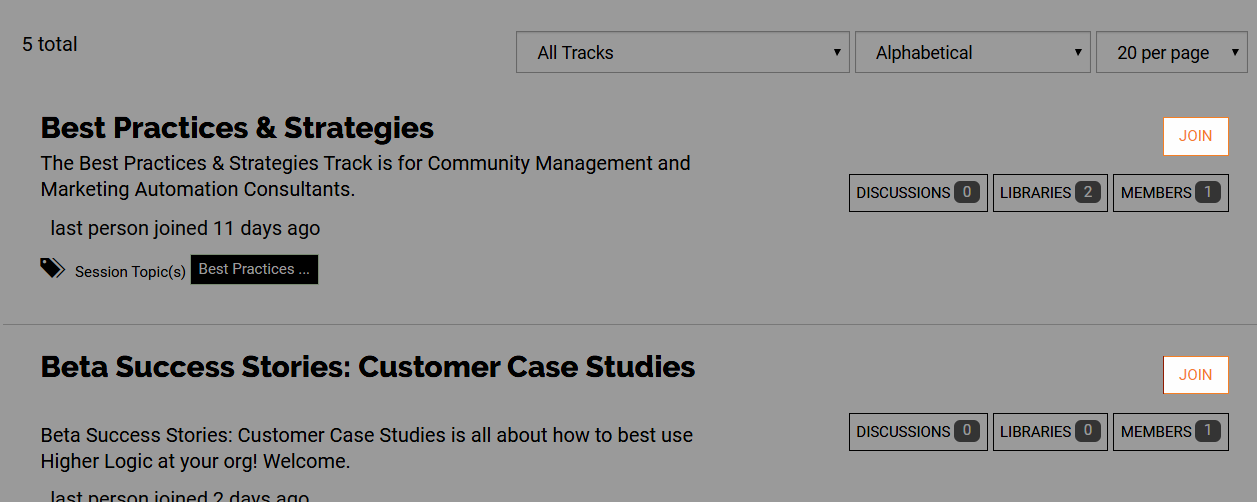
Task: View Discussions for Best Practices & Strategies
Action: pyautogui.click(x=918, y=193)
